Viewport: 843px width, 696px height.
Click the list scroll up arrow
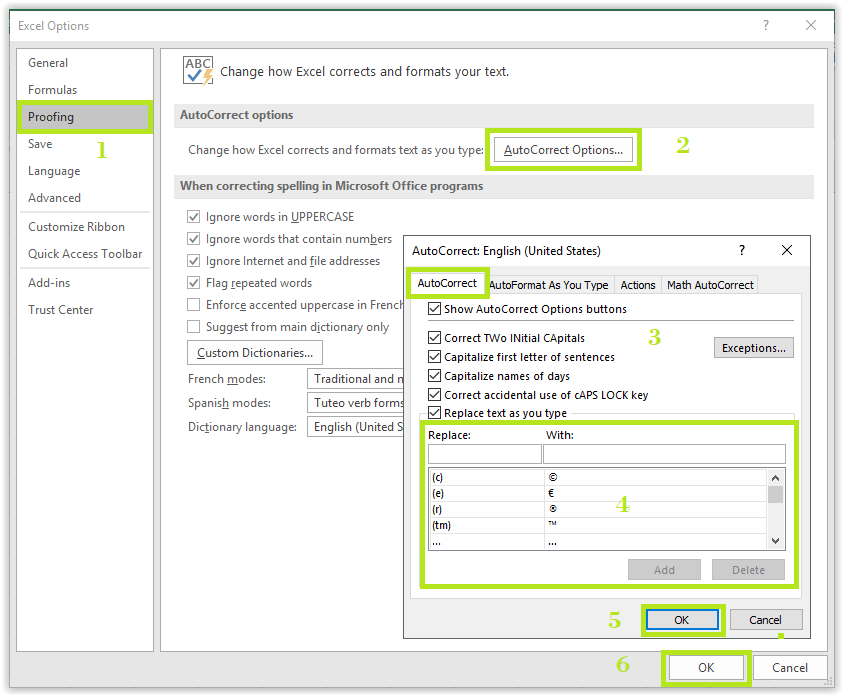click(775, 478)
